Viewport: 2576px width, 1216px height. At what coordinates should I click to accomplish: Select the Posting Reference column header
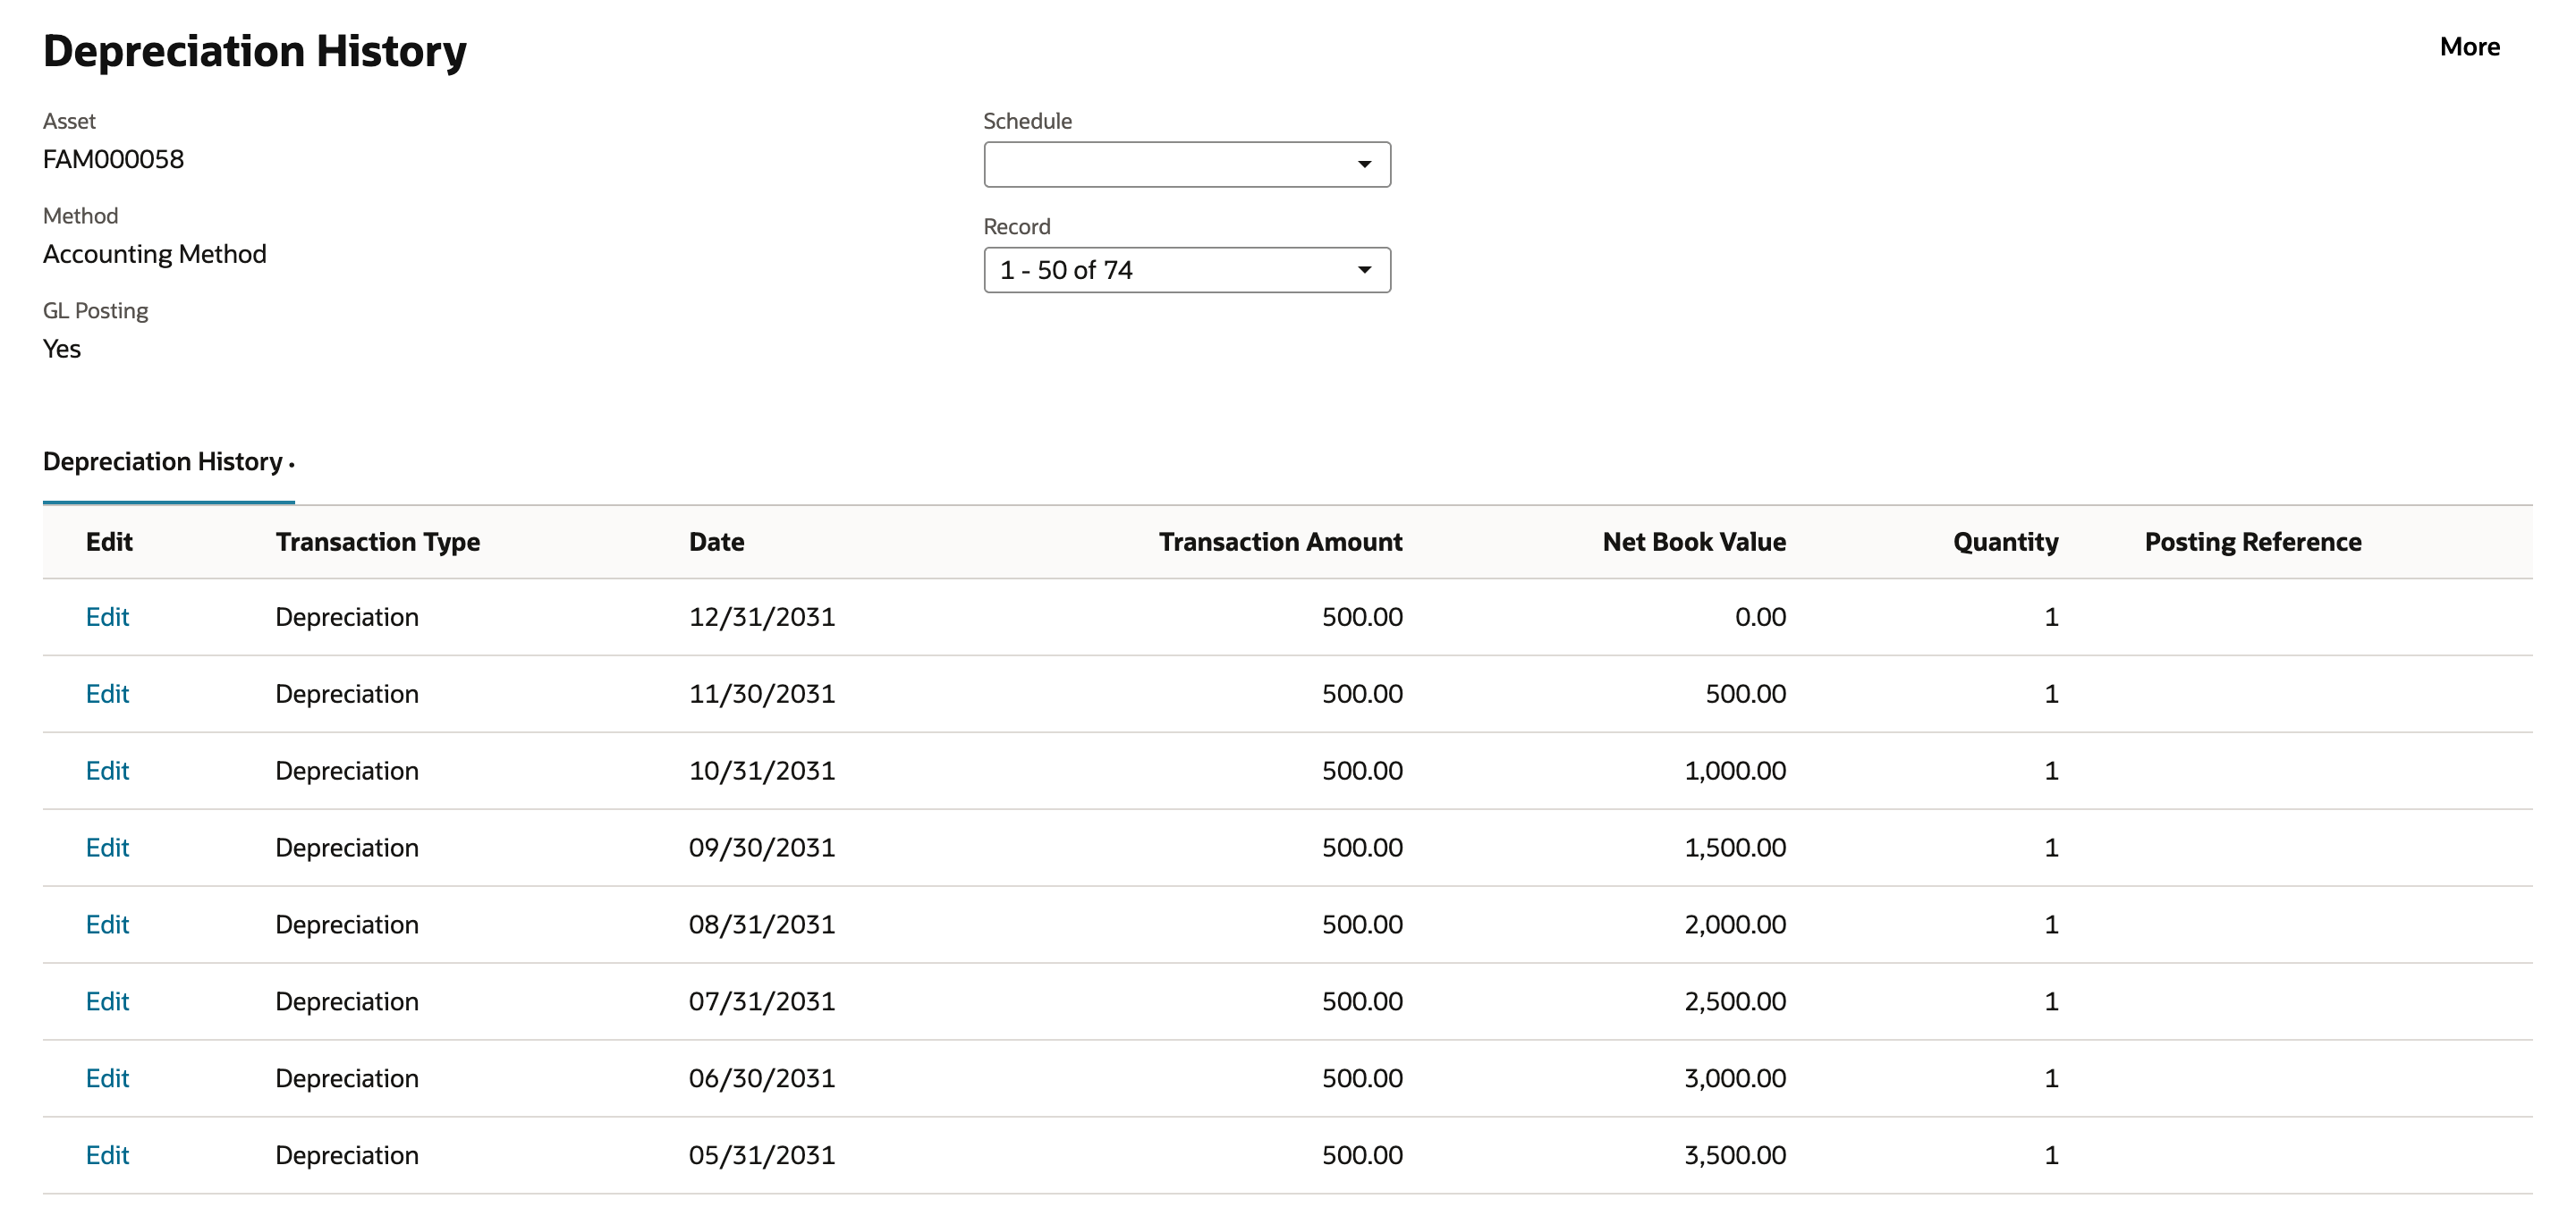[x=2253, y=542]
